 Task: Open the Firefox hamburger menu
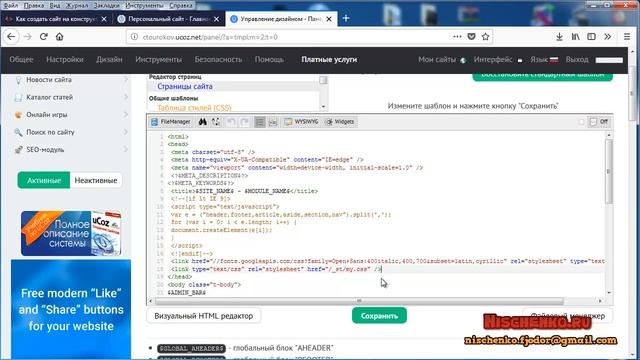click(x=627, y=37)
